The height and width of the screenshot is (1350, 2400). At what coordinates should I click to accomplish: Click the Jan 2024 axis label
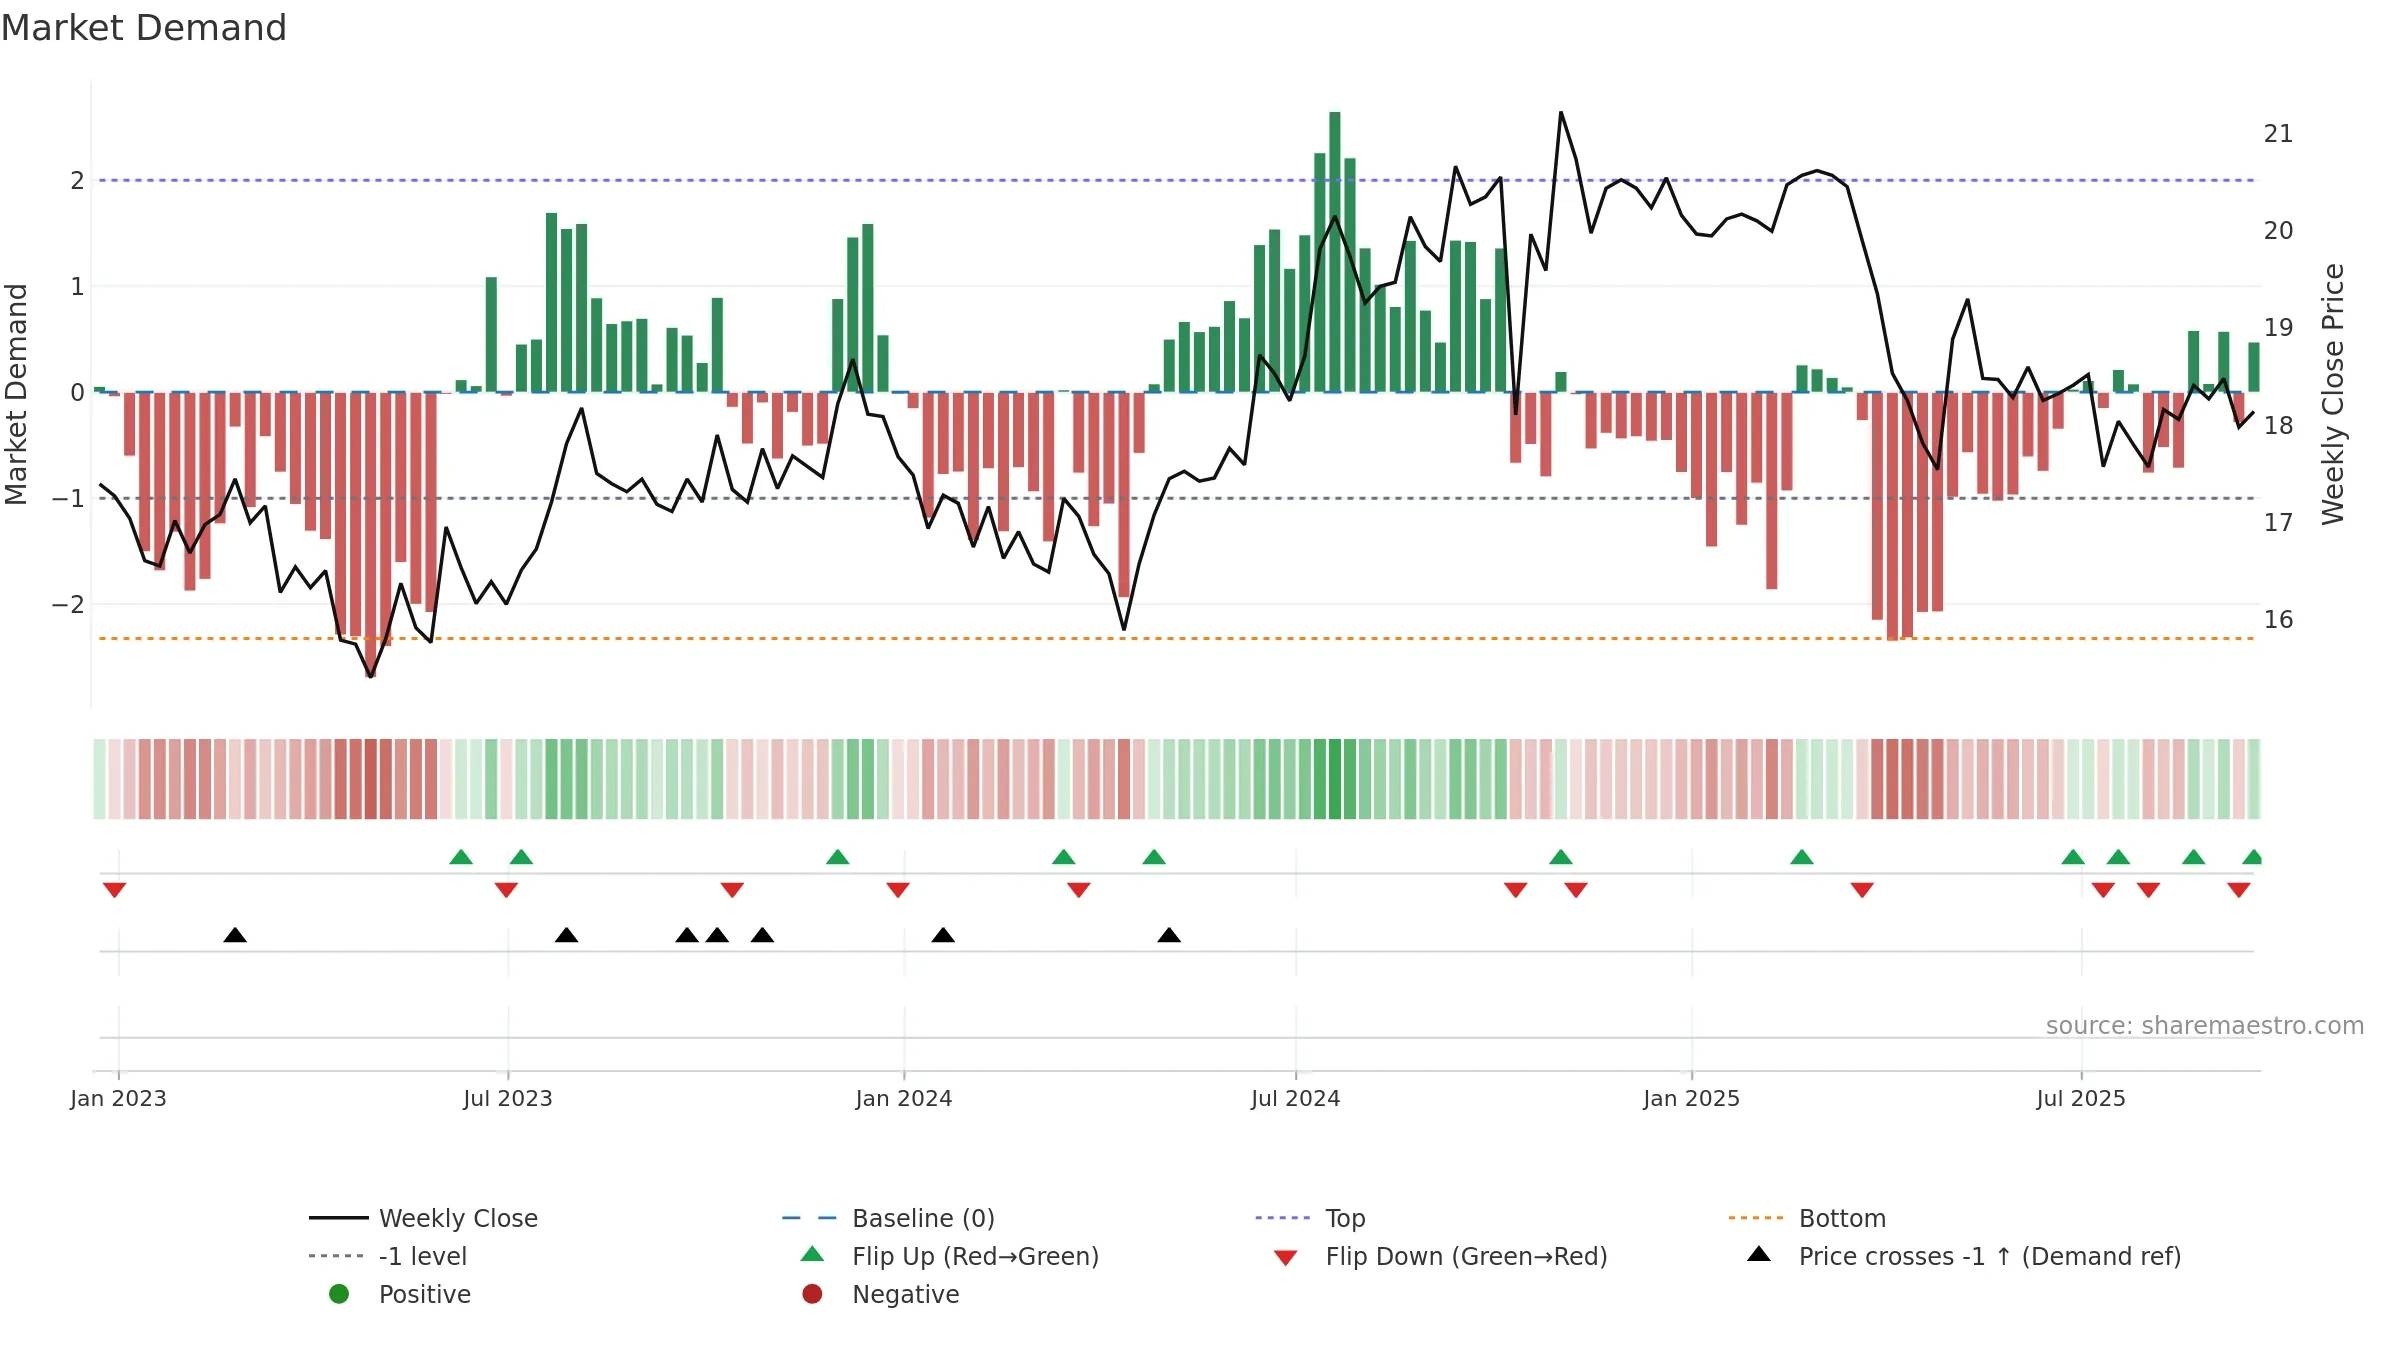pyautogui.click(x=904, y=1098)
